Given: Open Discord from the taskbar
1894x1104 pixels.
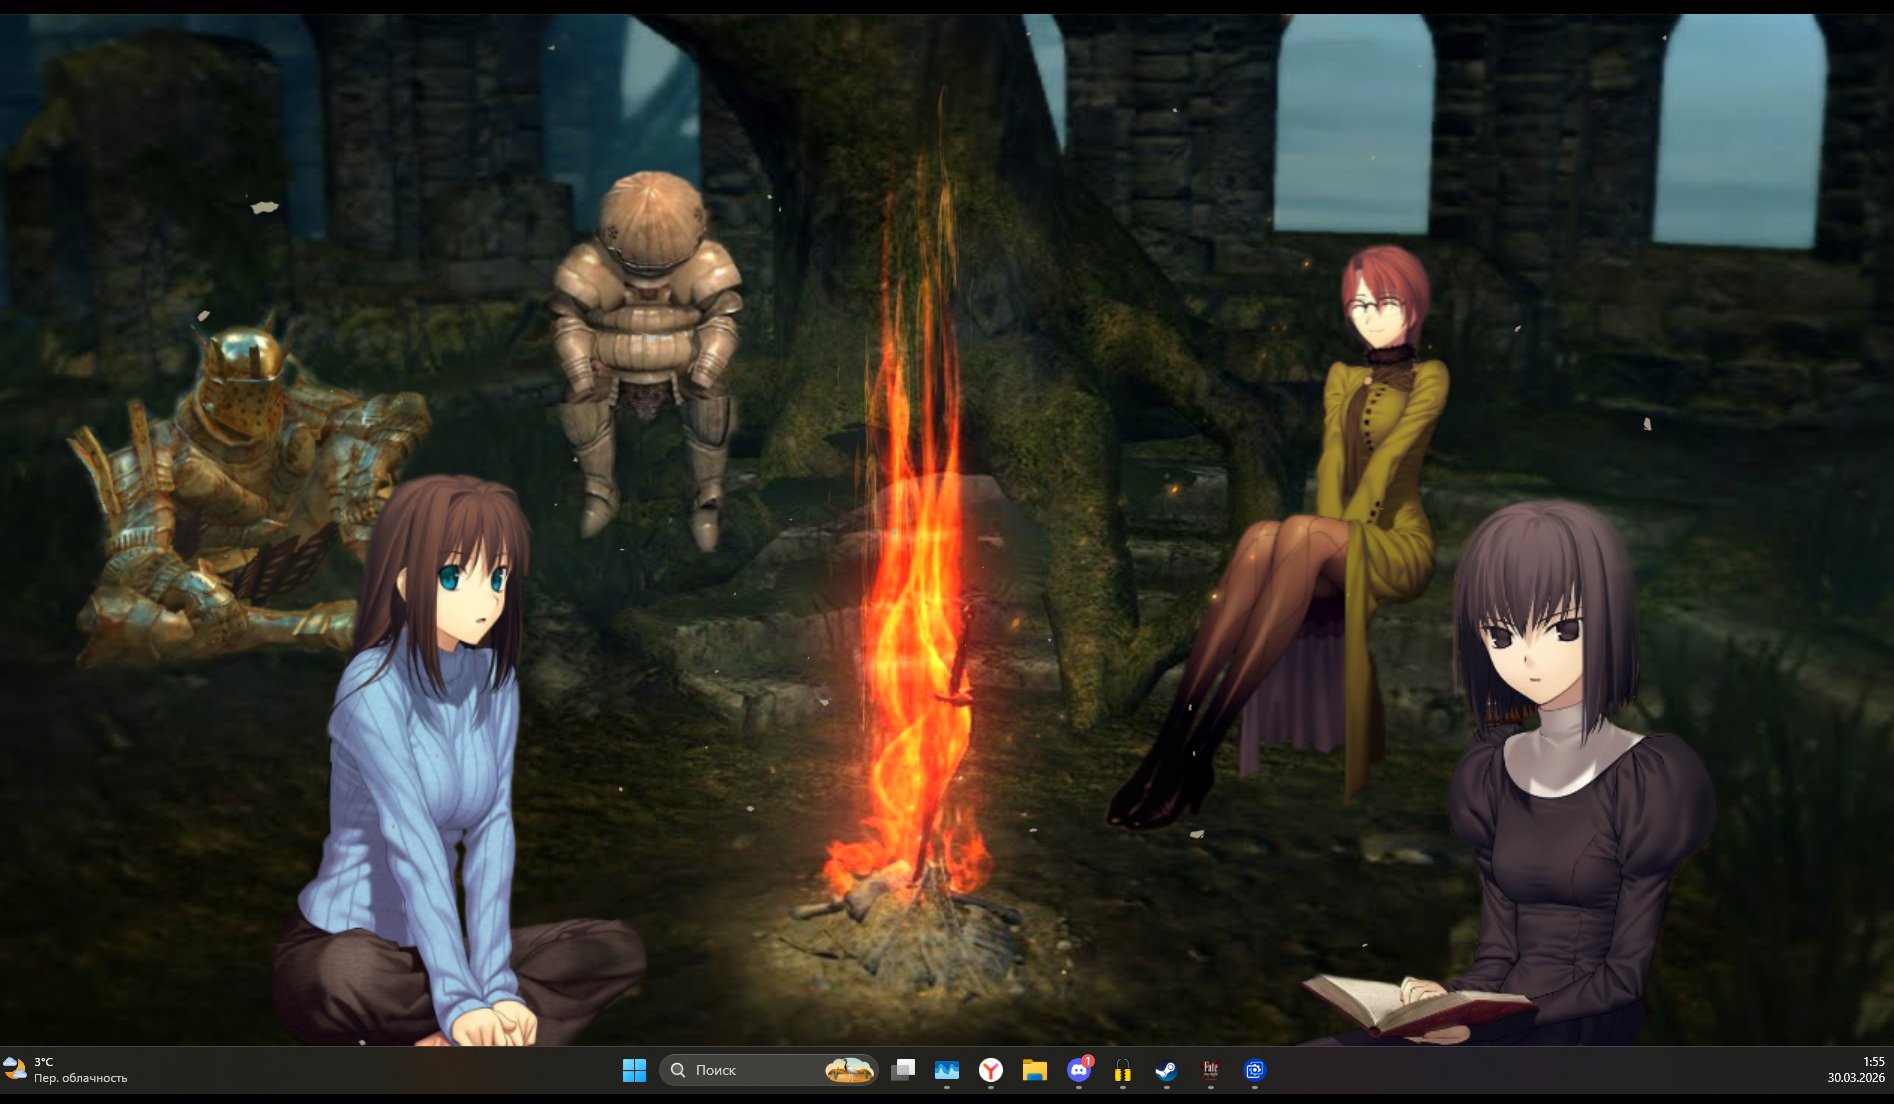Looking at the screenshot, I should click(x=1079, y=1071).
